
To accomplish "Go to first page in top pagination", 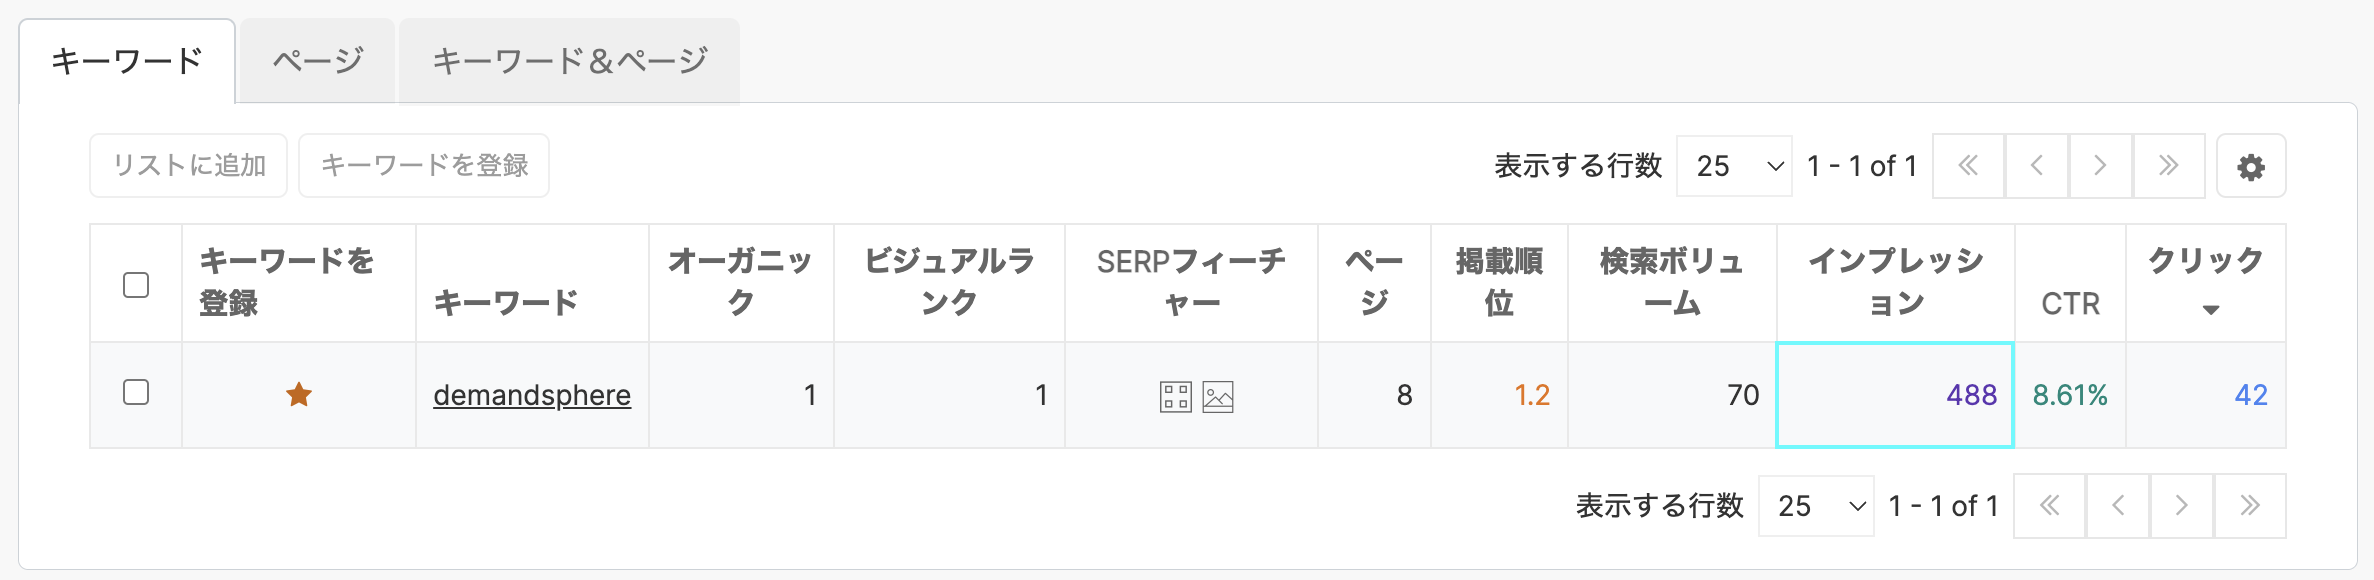I will (1968, 166).
